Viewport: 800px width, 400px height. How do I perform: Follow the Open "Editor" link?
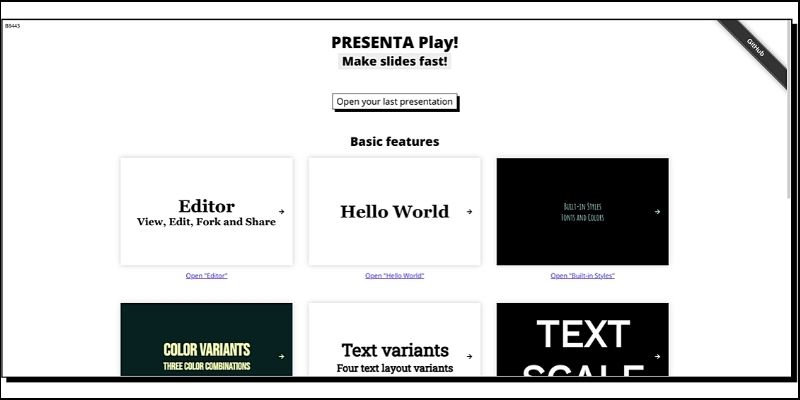click(207, 276)
